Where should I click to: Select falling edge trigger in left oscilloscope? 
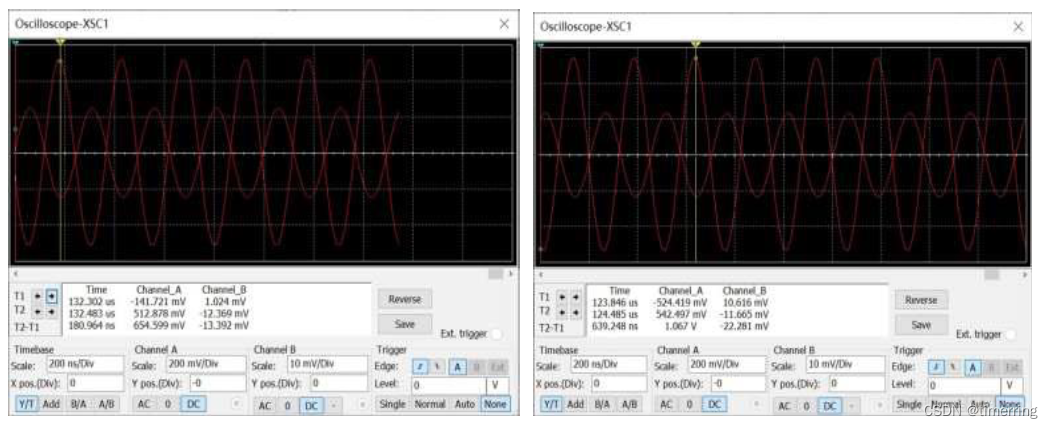coord(437,366)
